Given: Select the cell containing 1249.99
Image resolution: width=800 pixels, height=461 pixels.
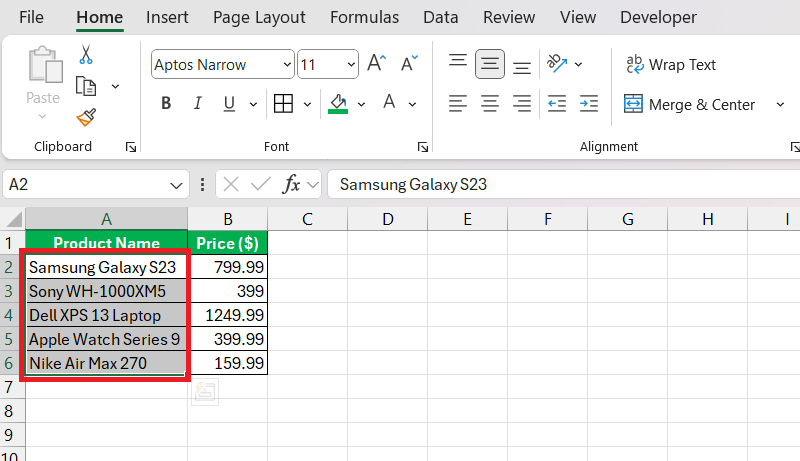Looking at the screenshot, I should pyautogui.click(x=228, y=315).
